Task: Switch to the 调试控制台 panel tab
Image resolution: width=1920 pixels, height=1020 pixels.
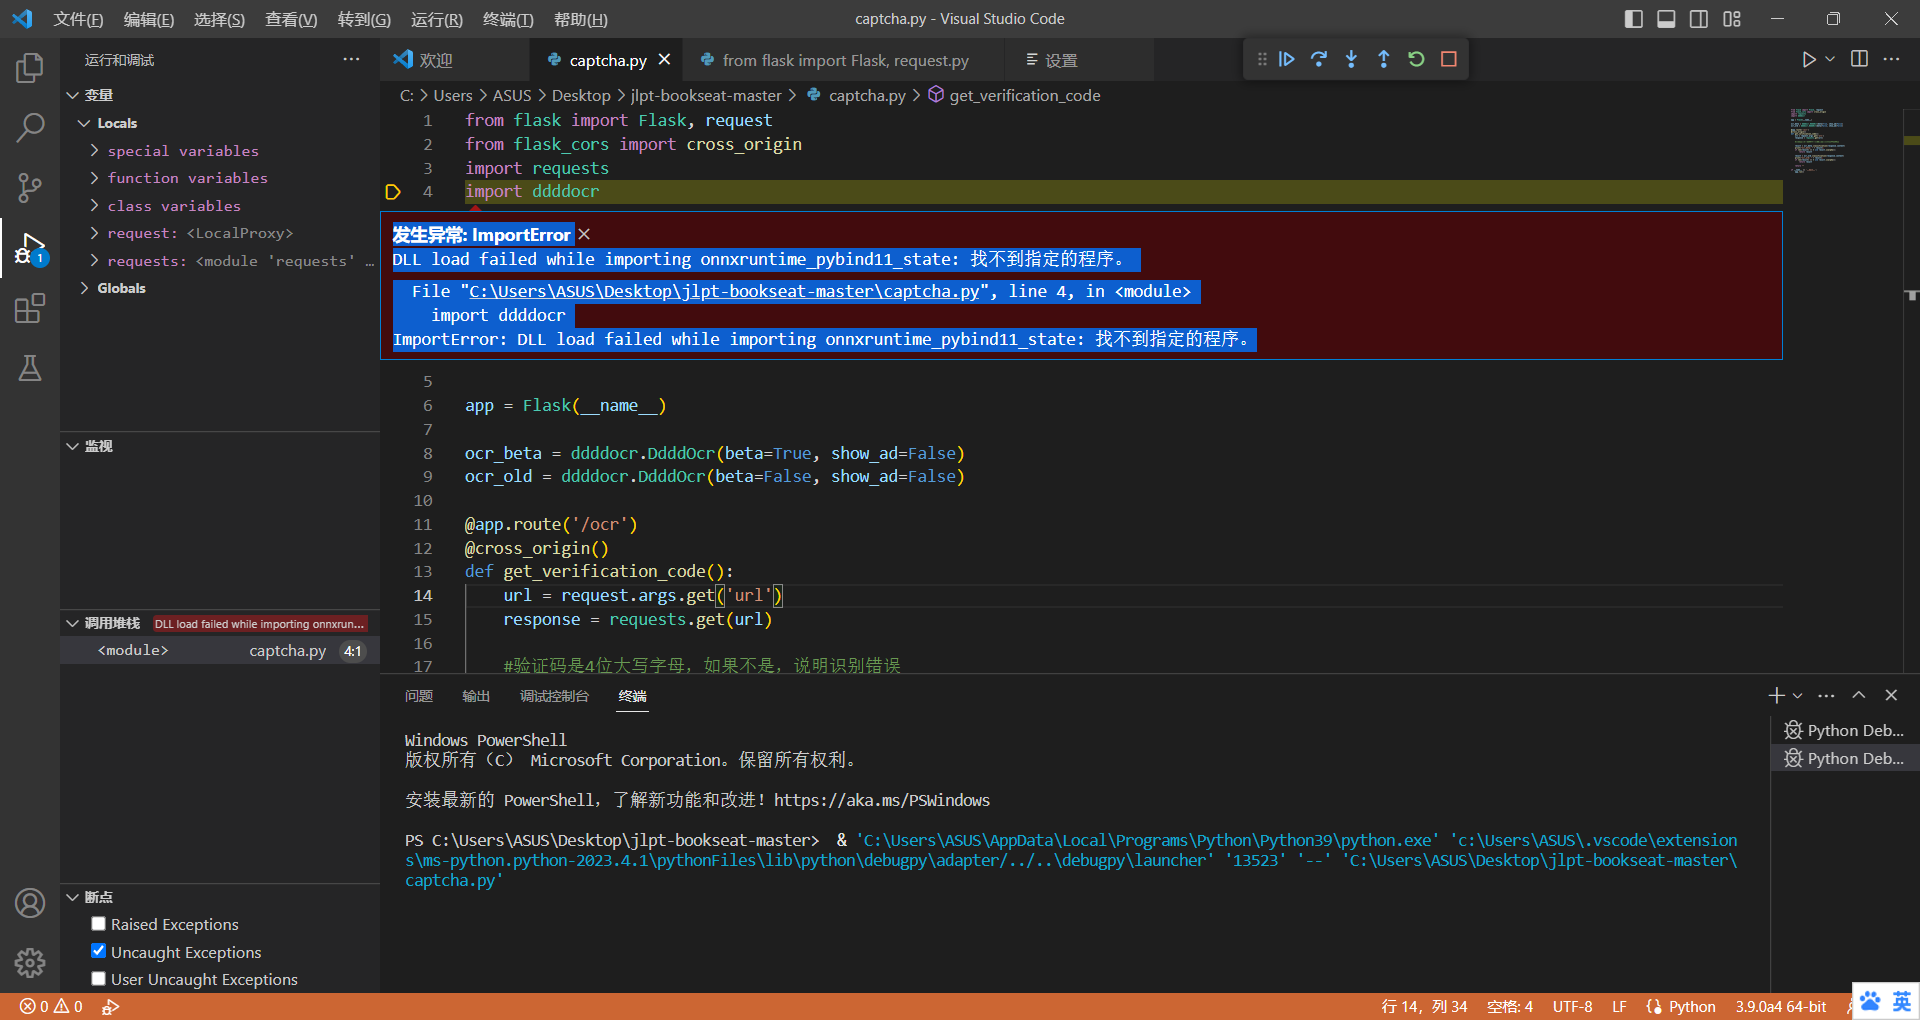Action: tap(555, 696)
